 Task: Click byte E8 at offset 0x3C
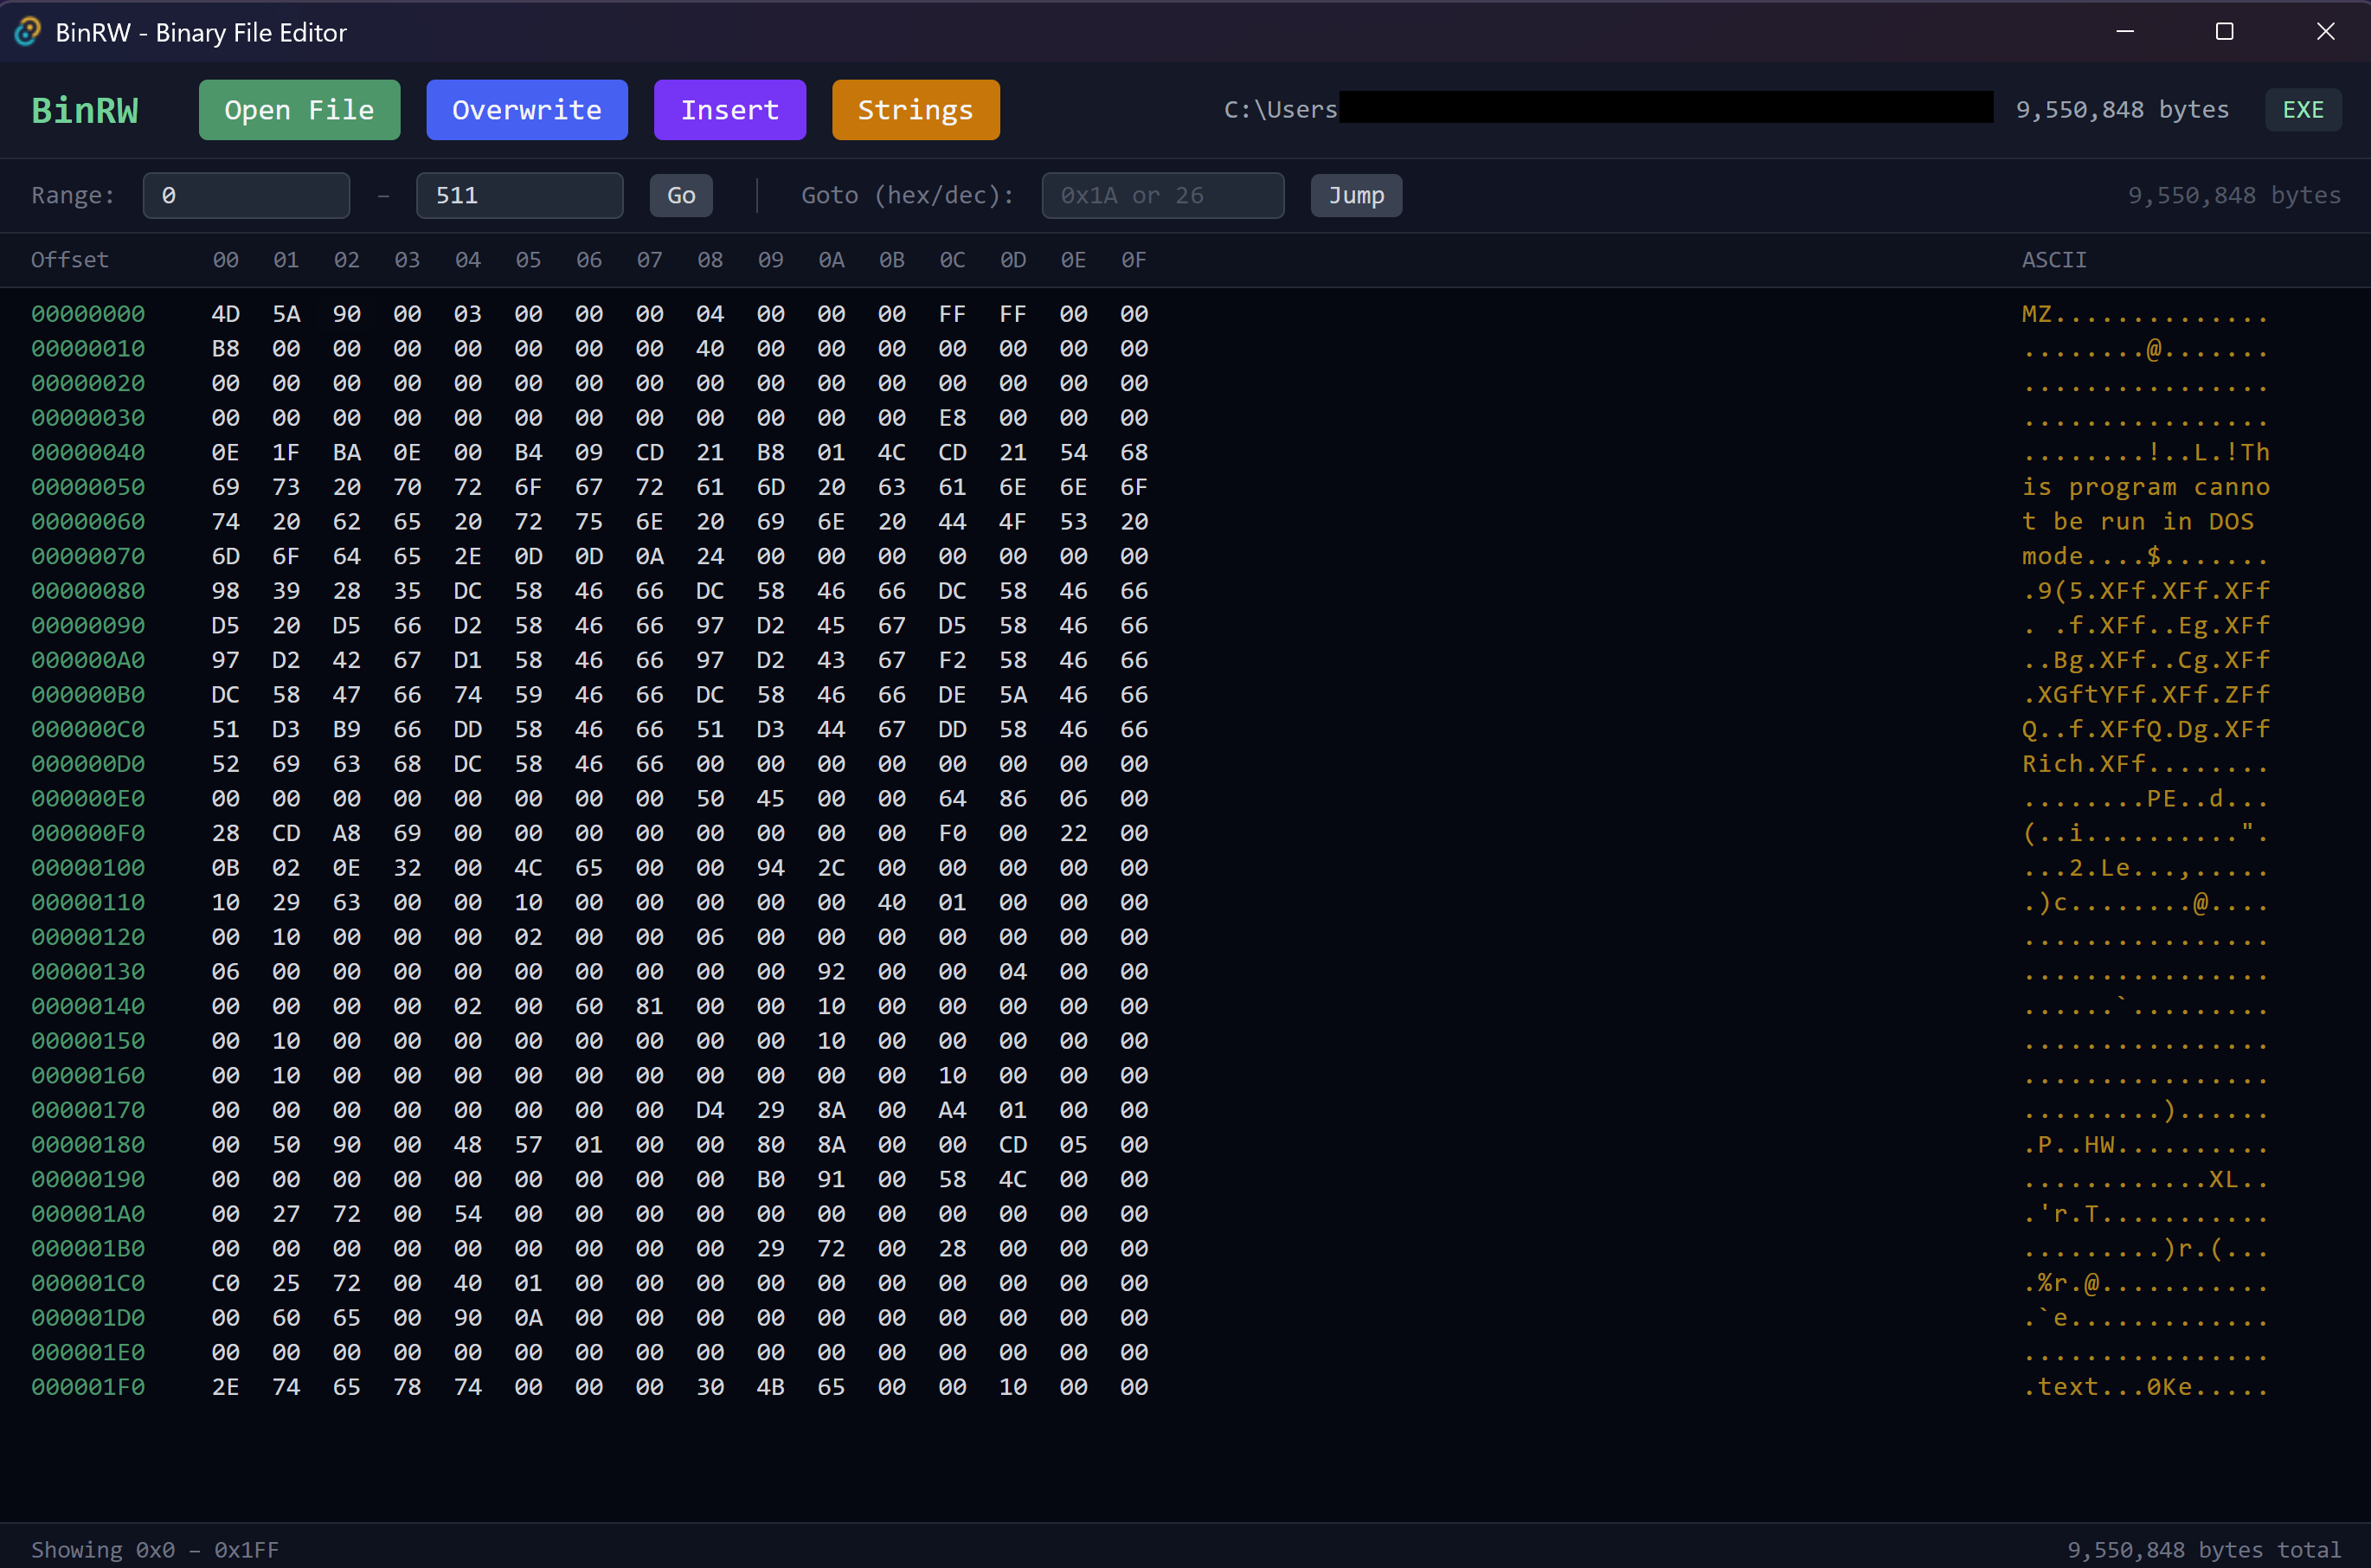pyautogui.click(x=952, y=417)
